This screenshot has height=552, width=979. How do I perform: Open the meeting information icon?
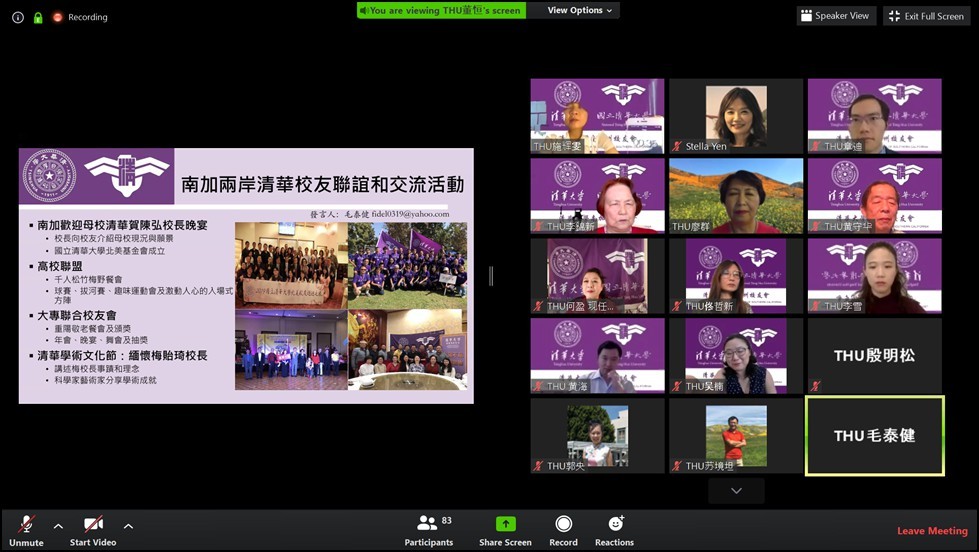coord(17,17)
